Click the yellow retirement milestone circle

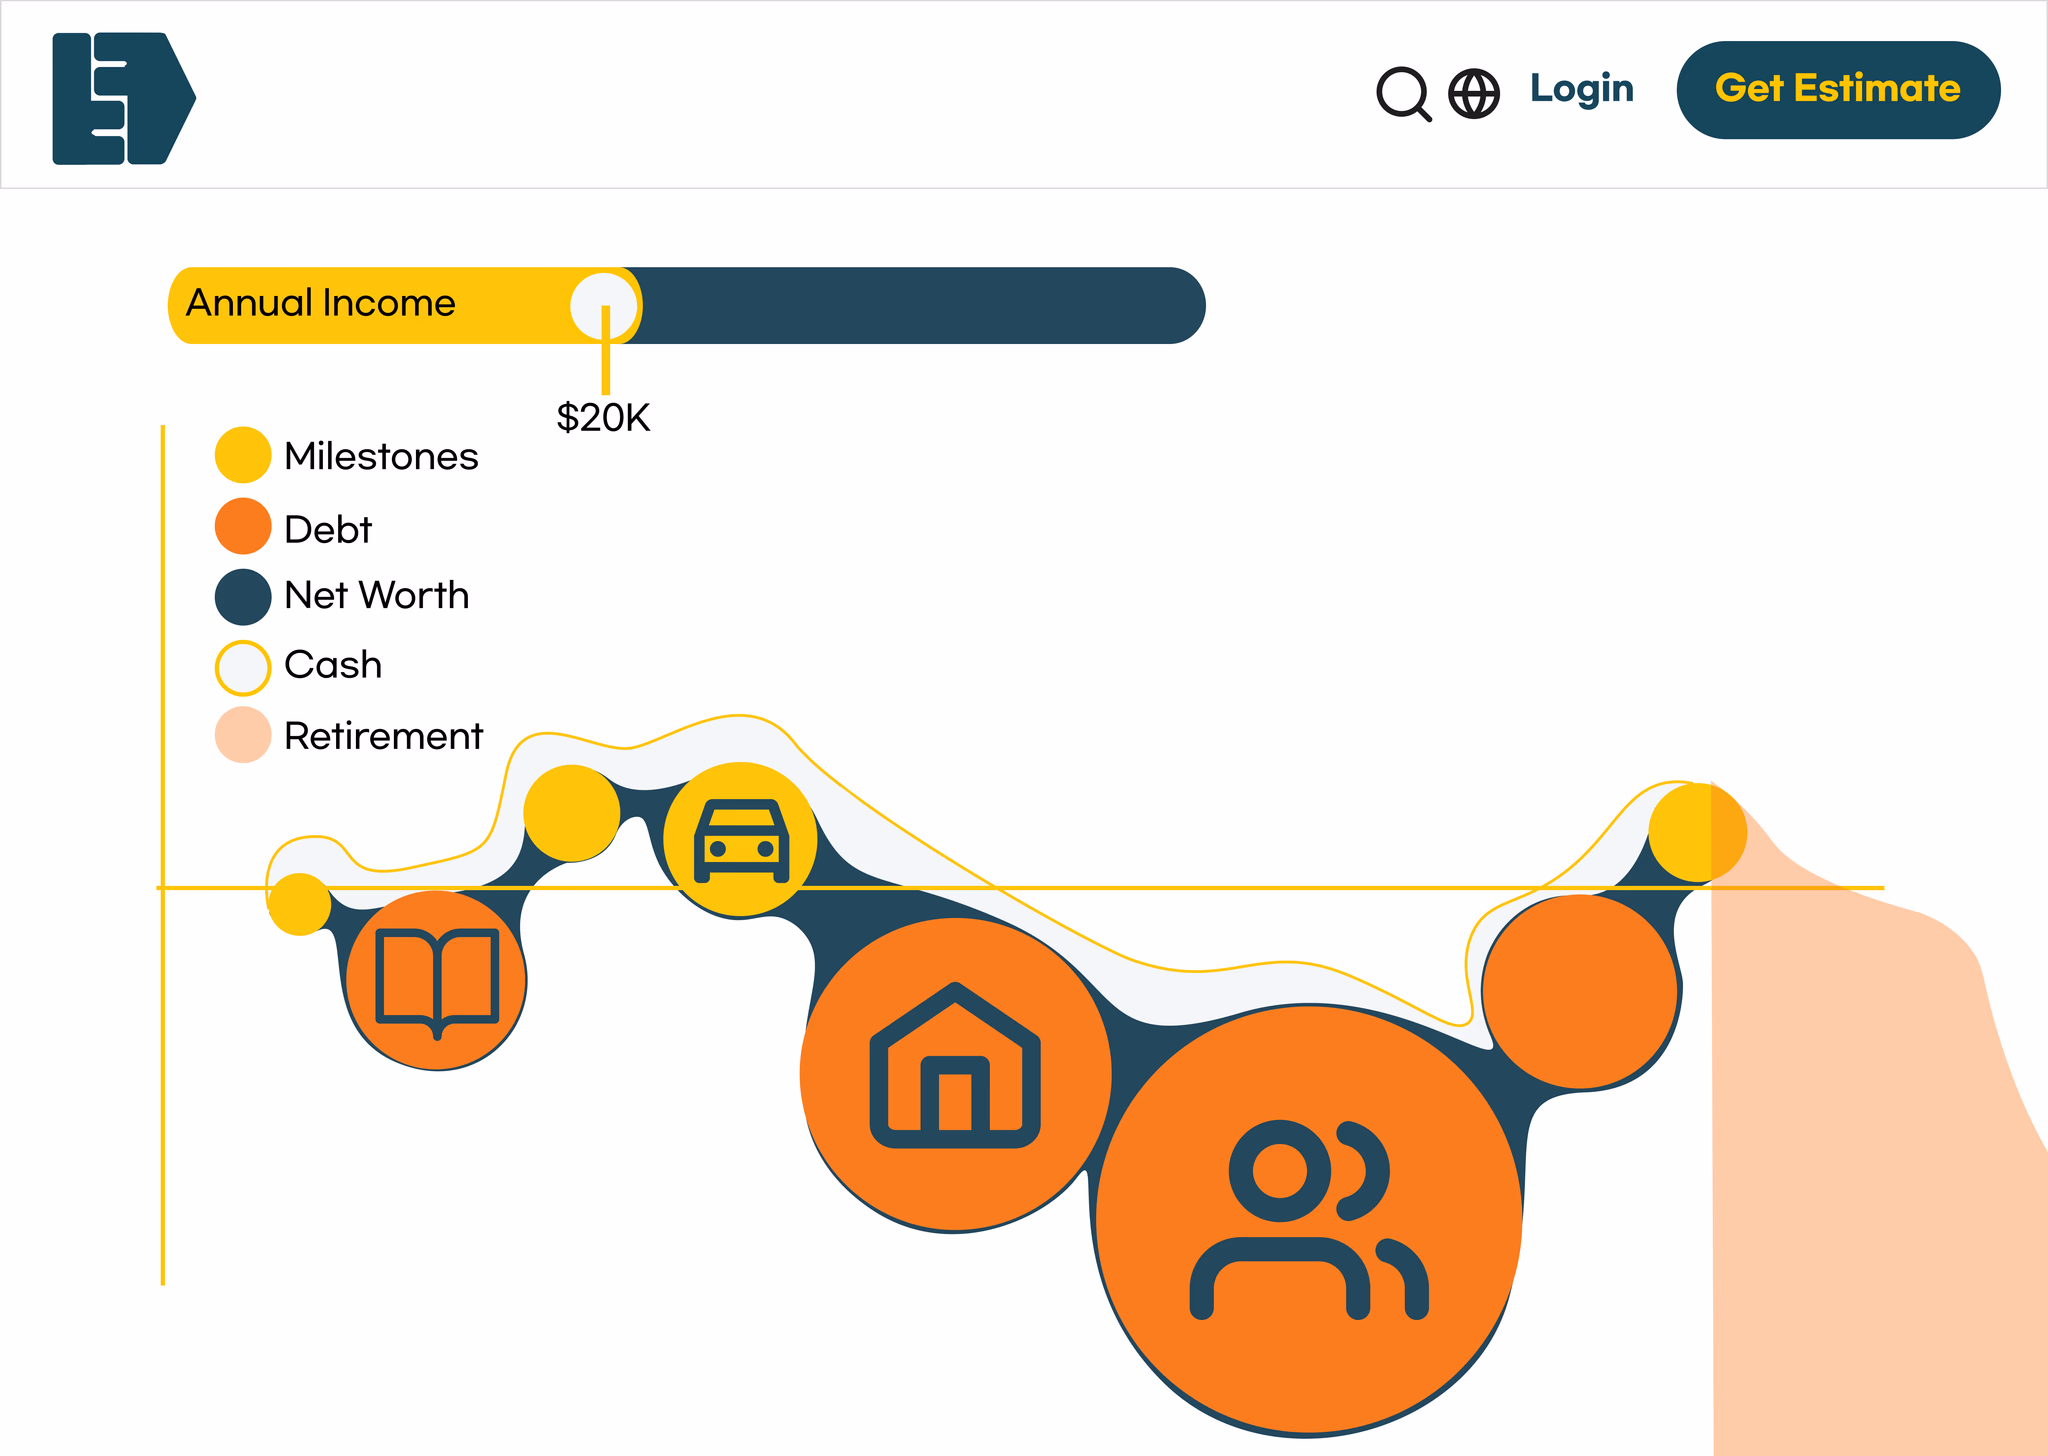point(1697,832)
